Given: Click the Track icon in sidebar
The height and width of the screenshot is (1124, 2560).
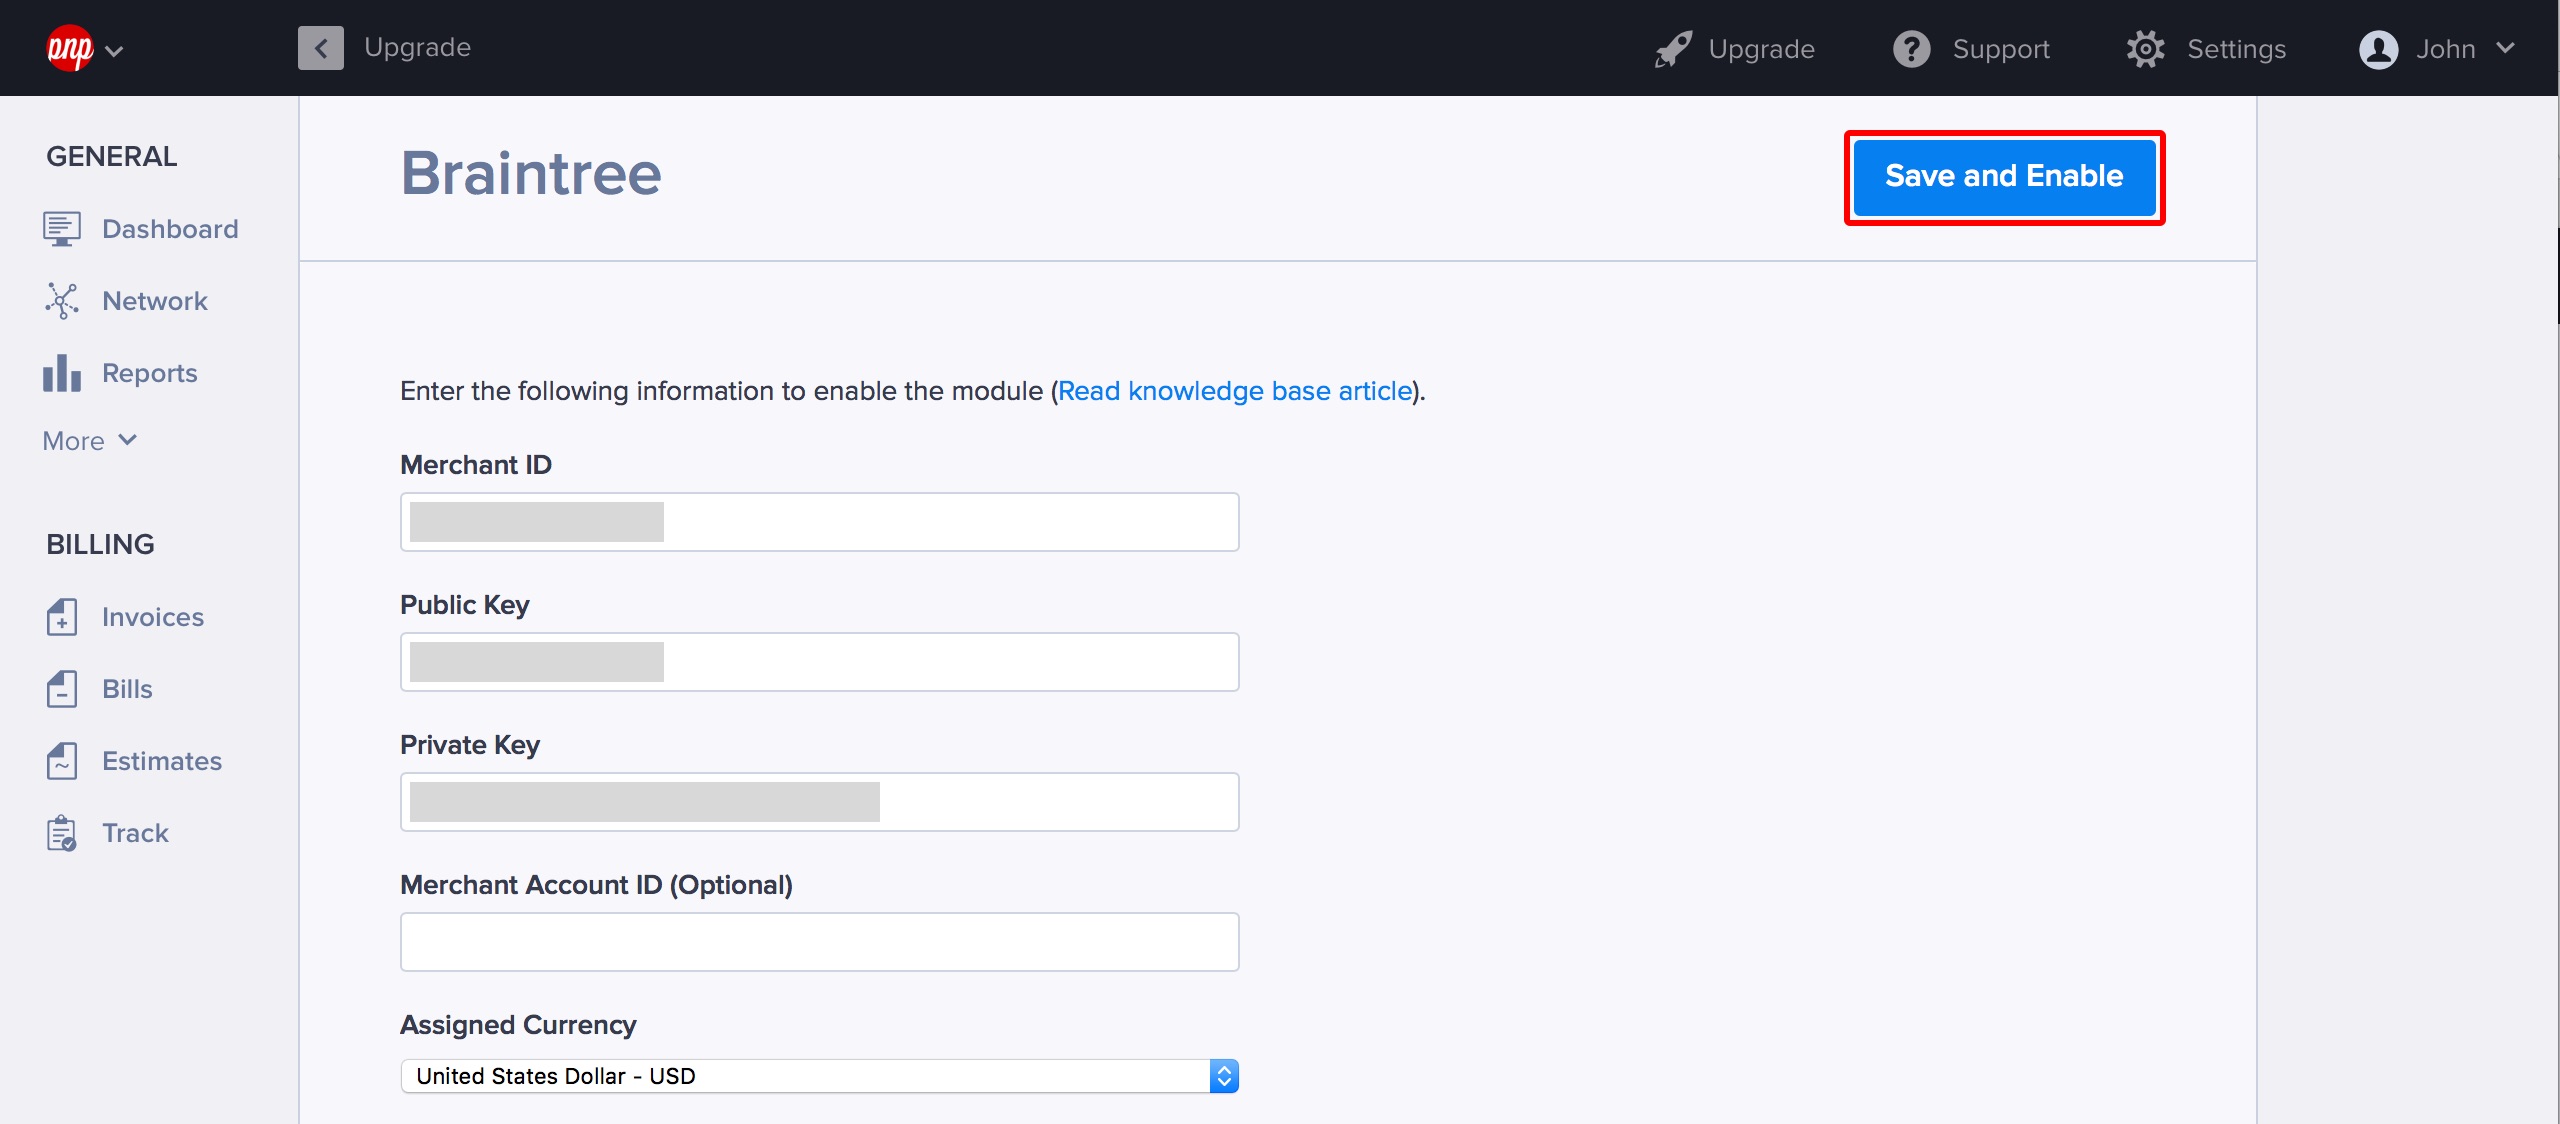Looking at the screenshot, I should [60, 833].
